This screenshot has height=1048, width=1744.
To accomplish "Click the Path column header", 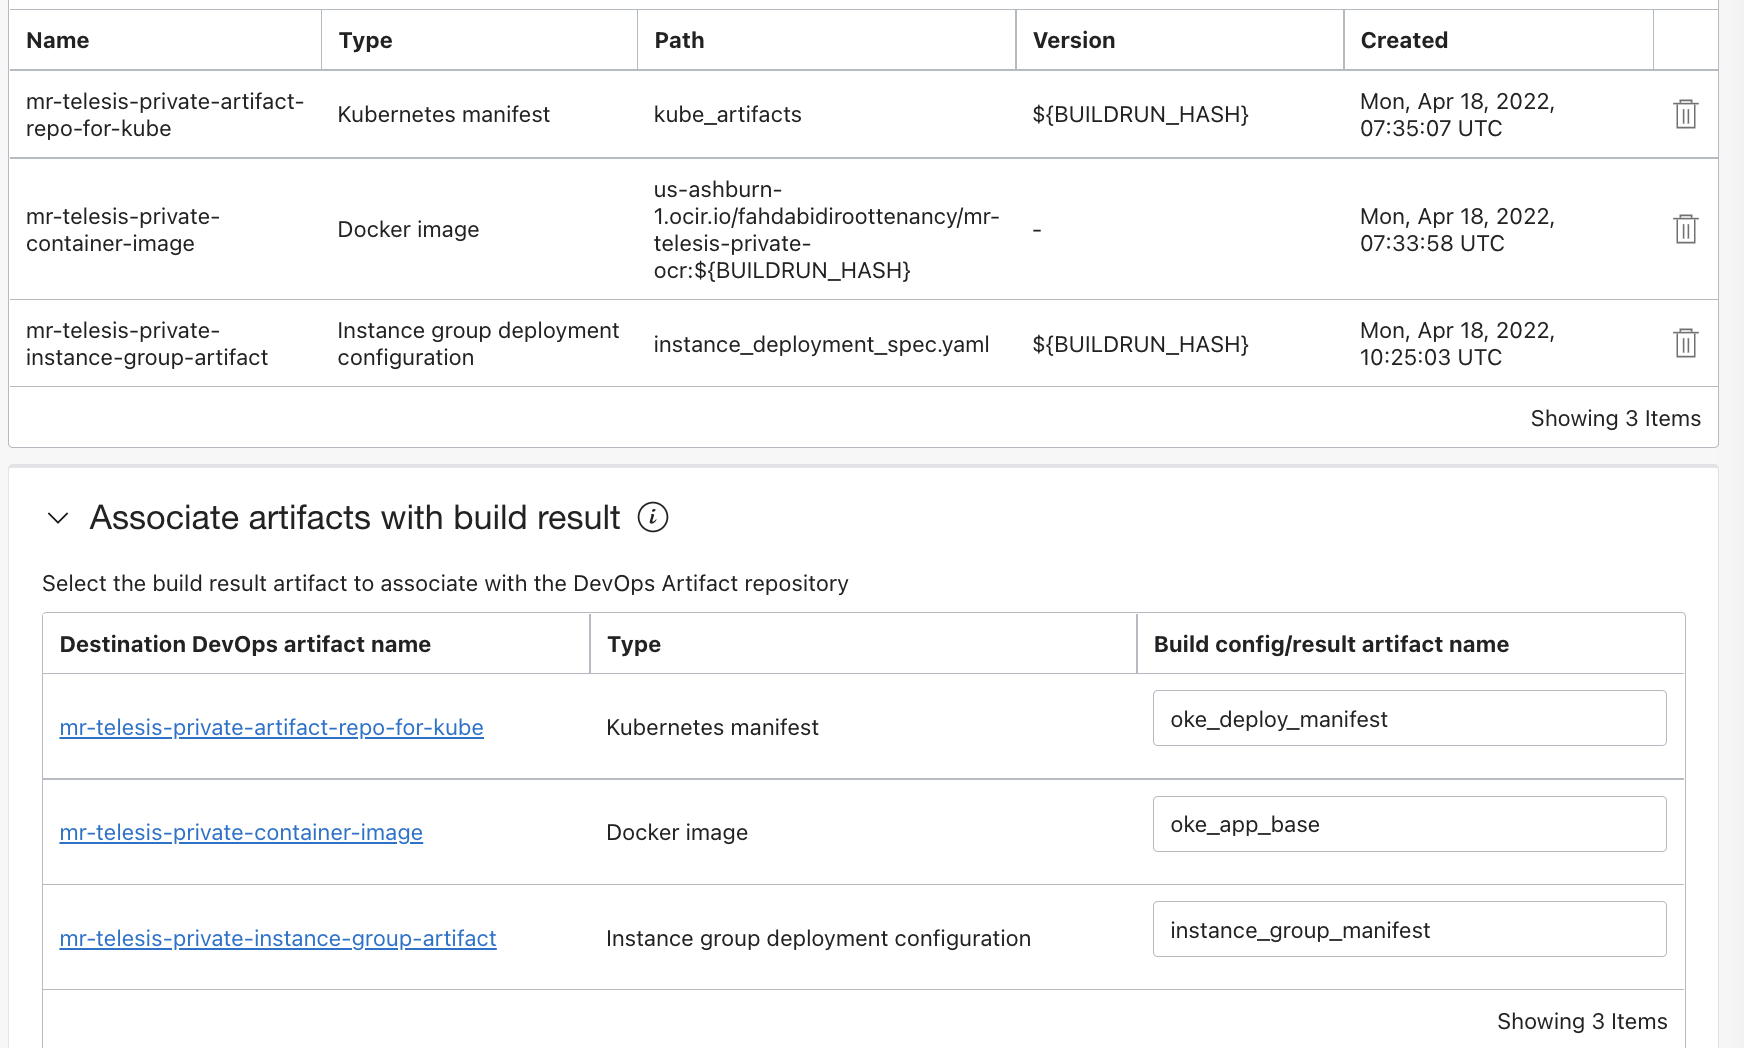I will click(x=679, y=40).
